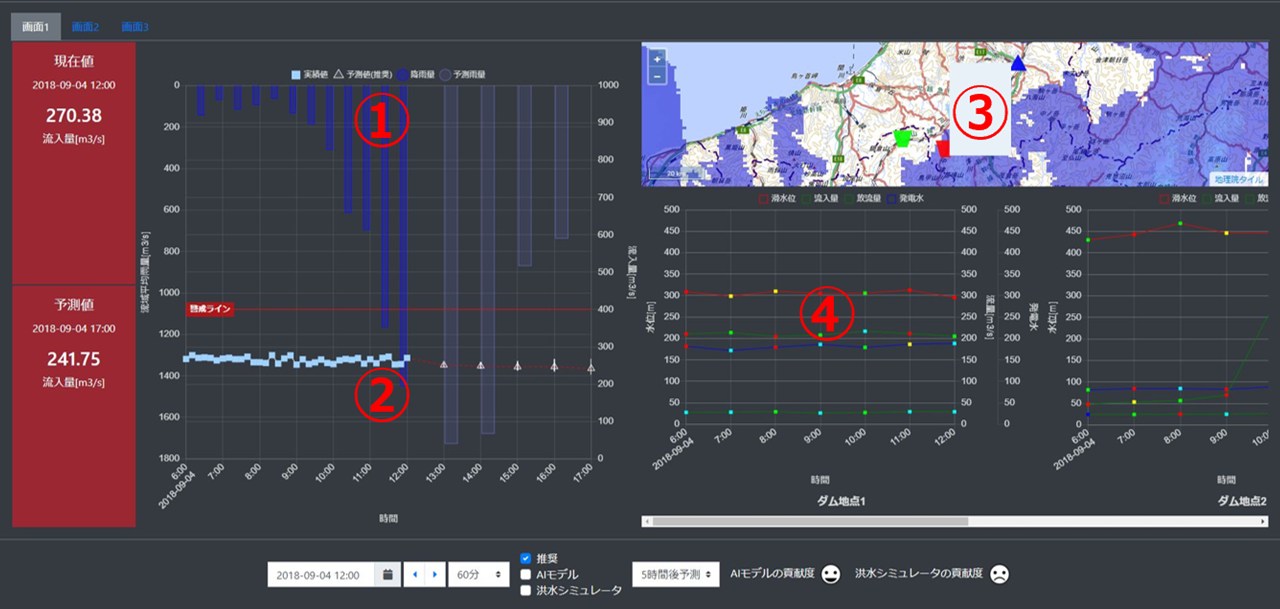Enable the AIモデル checkbox
The width and height of the screenshot is (1280, 609).
[x=526, y=574]
